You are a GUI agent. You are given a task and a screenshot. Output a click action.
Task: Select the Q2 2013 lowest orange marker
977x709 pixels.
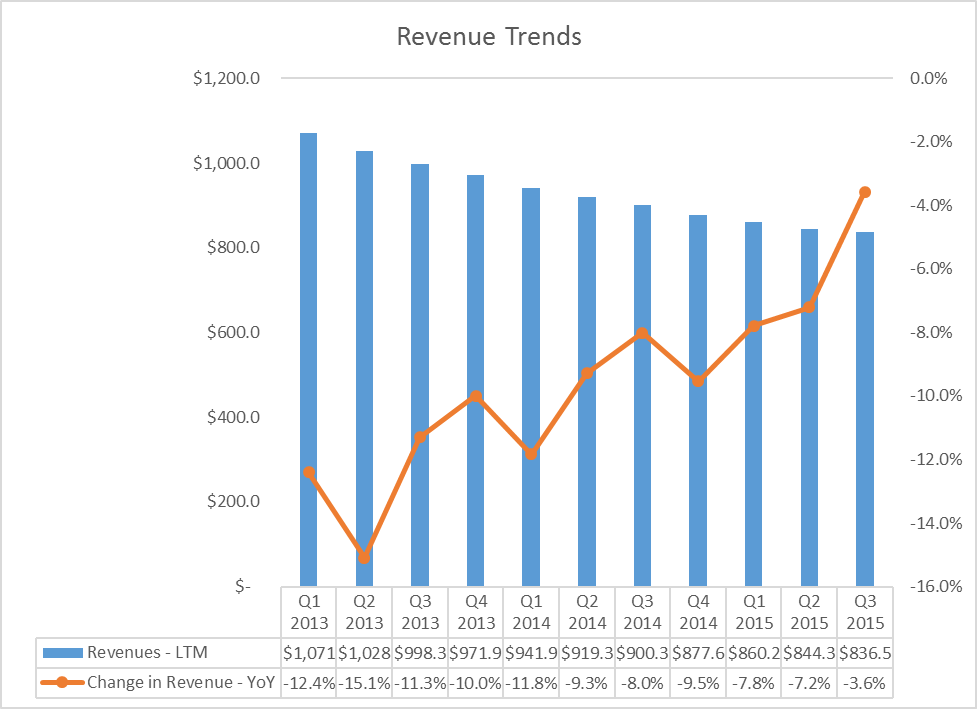click(365, 558)
